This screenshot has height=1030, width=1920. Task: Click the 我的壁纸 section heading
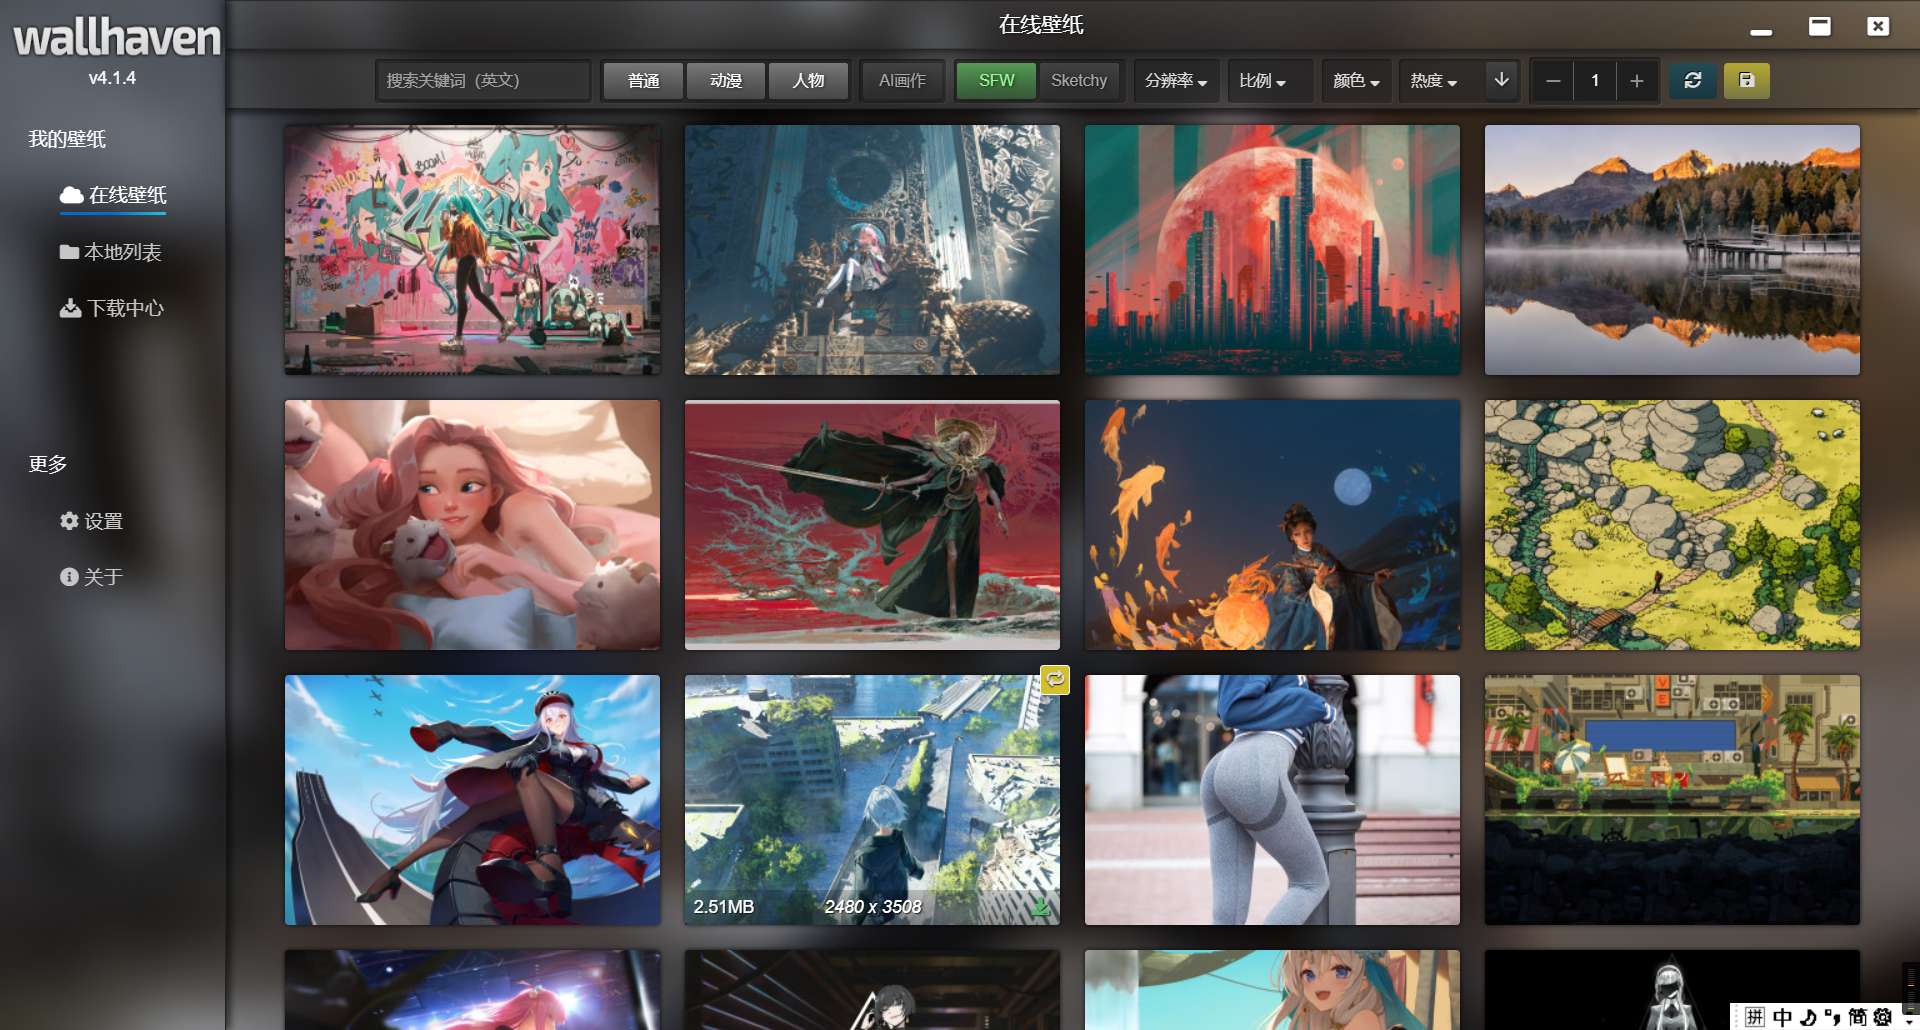pyautogui.click(x=67, y=139)
